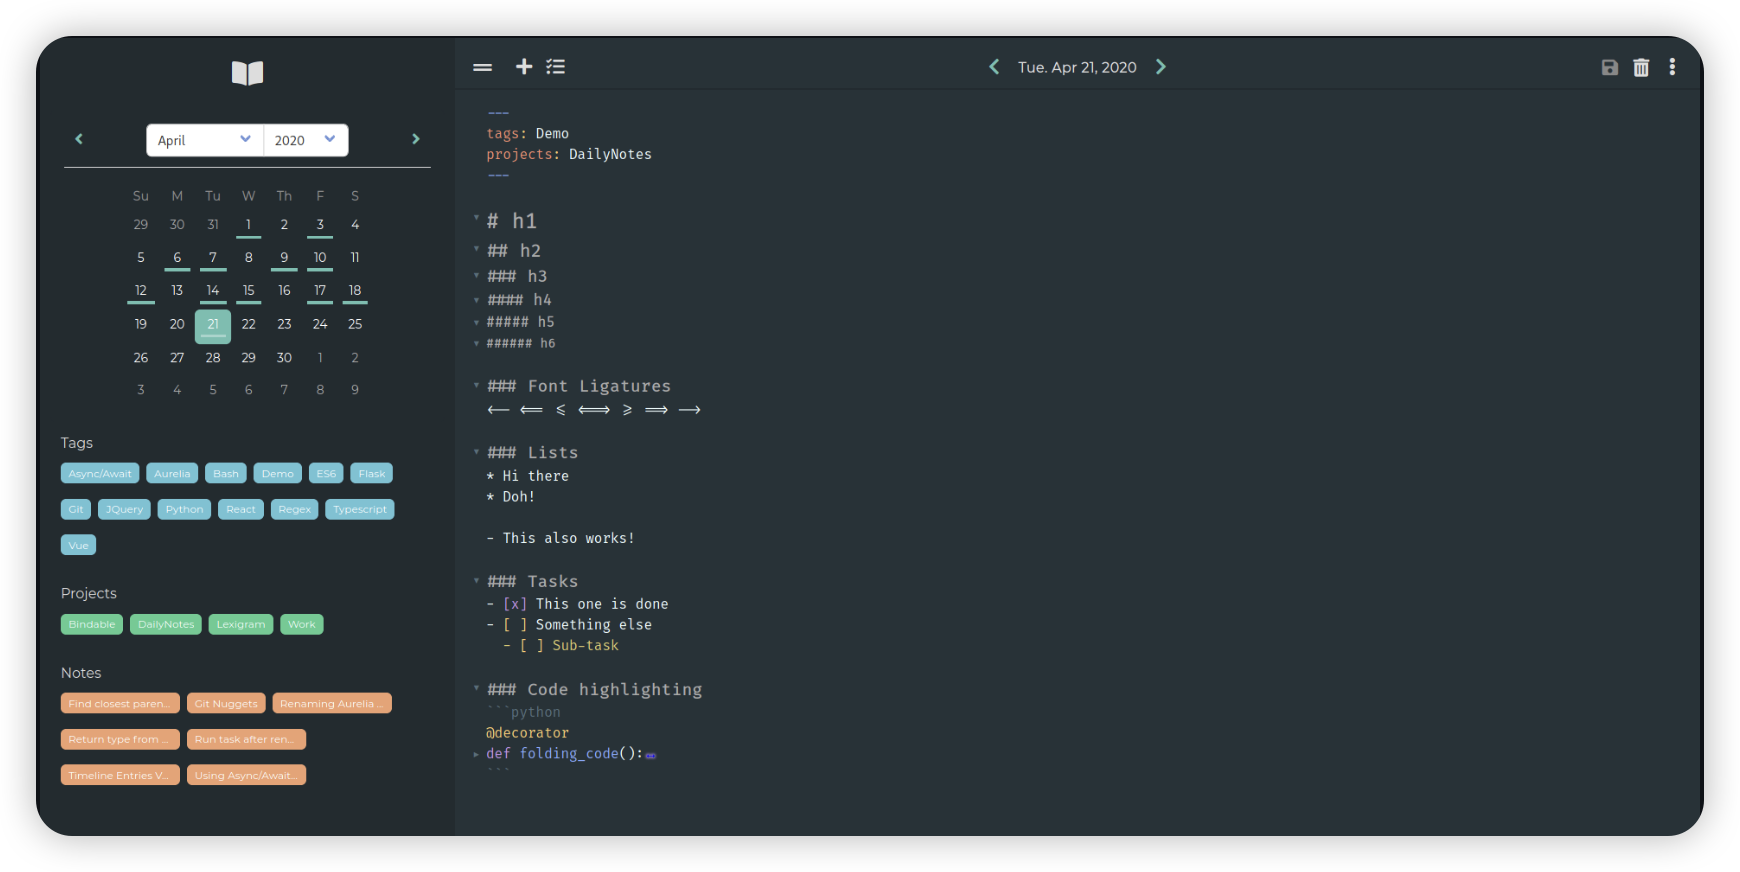Filter by the Aurelia tag

[x=172, y=474]
